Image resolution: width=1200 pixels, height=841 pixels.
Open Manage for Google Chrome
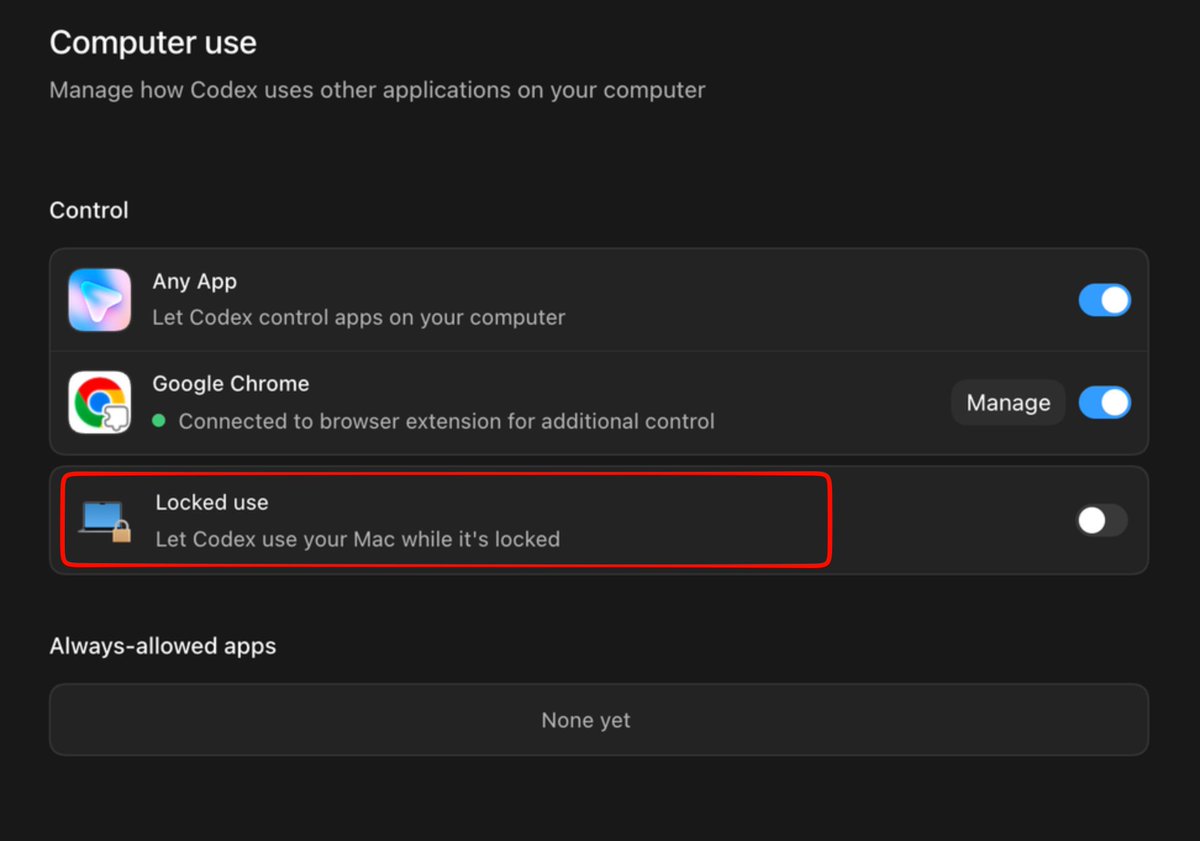[1008, 402]
